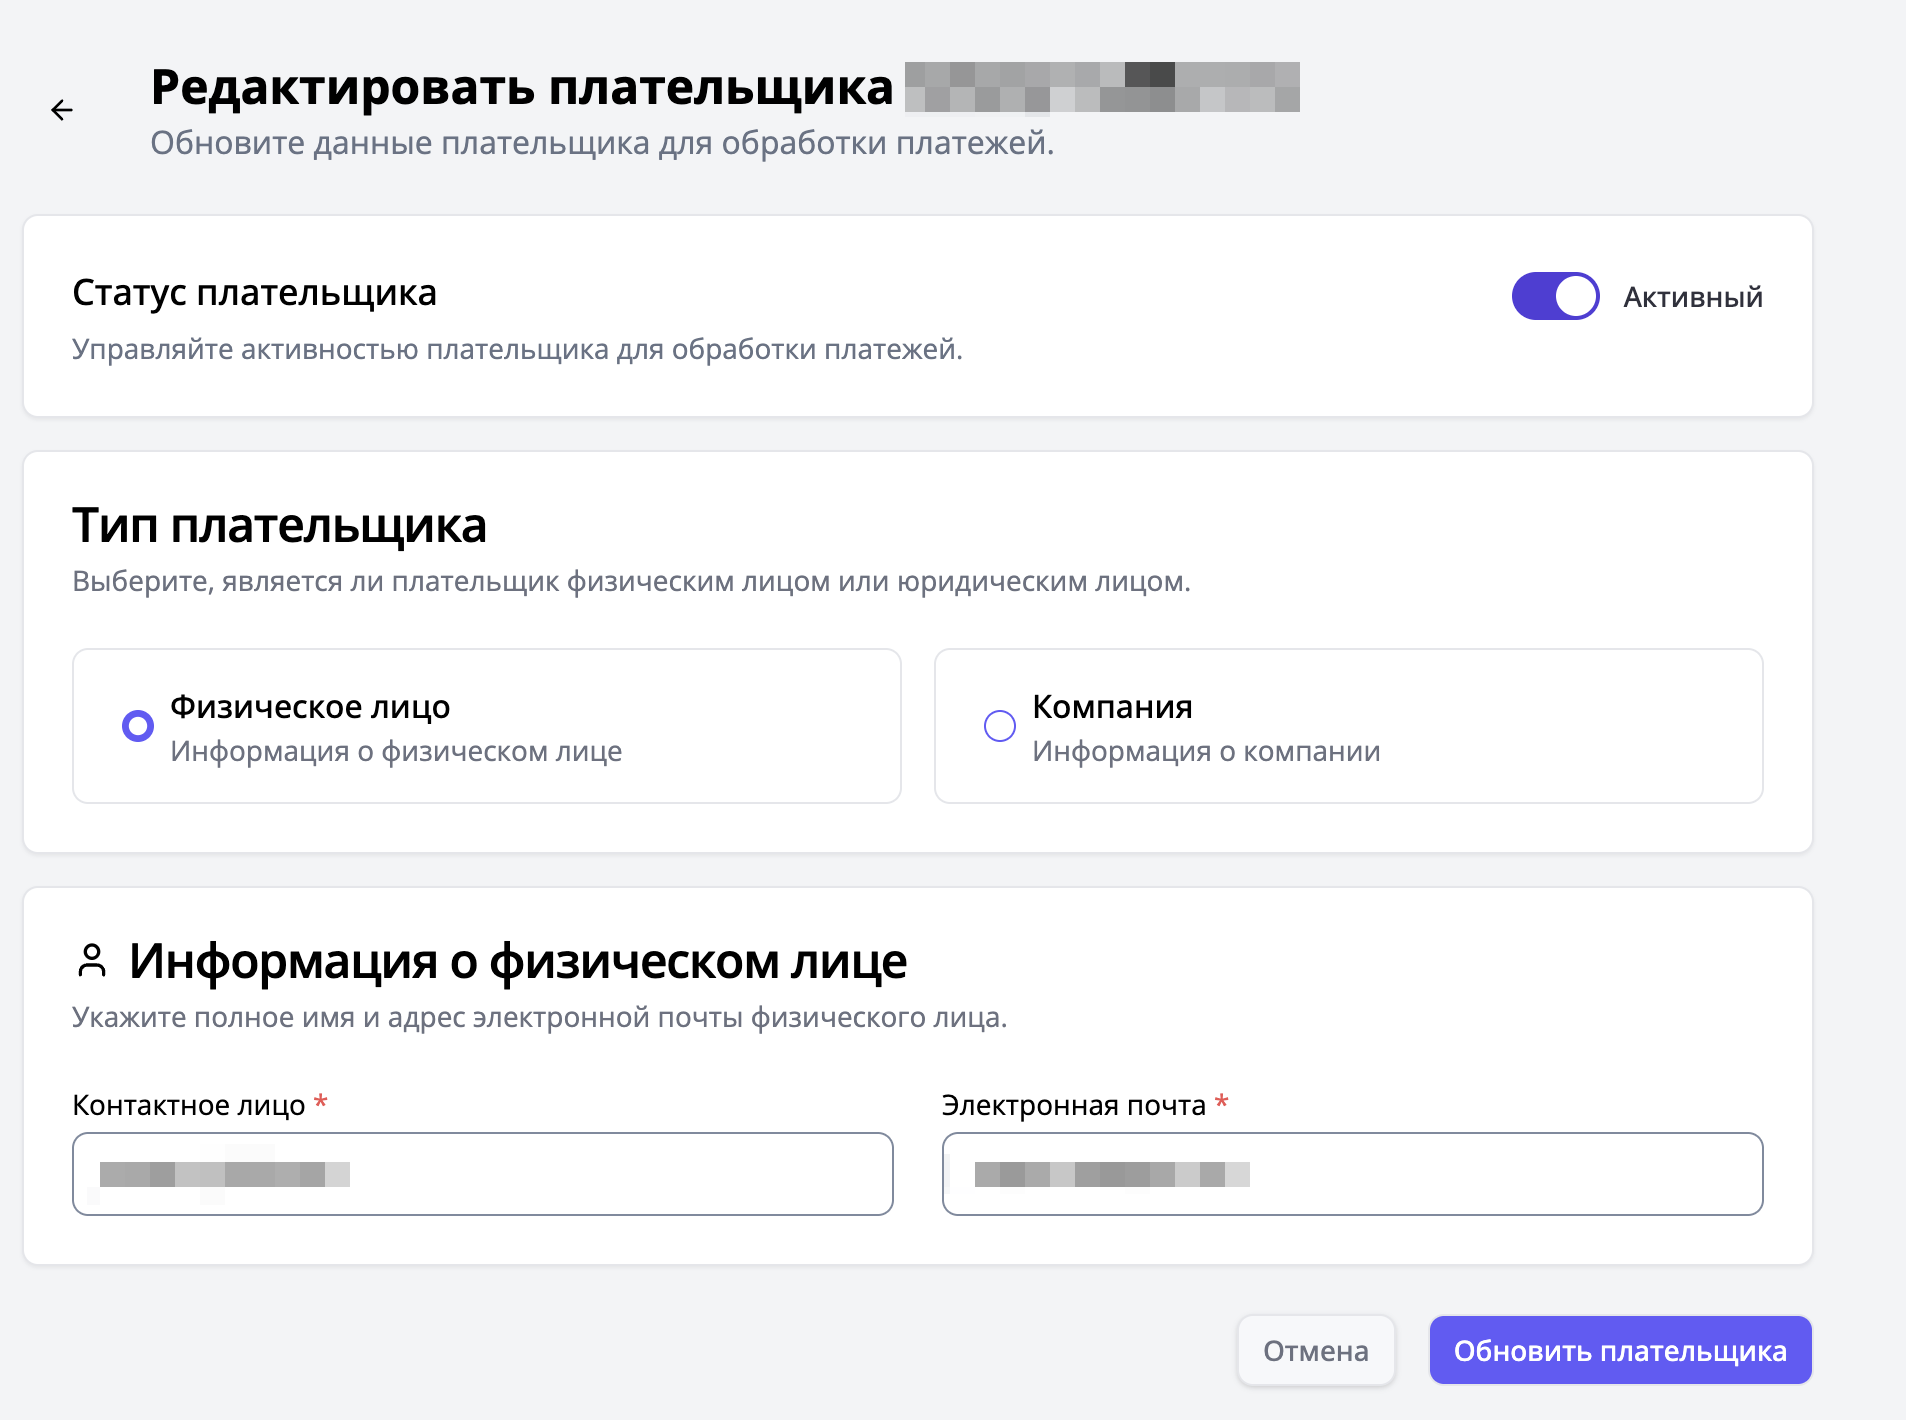Toggle the payer active status switch
Viewport: 1906px width, 1420px height.
pyautogui.click(x=1554, y=297)
